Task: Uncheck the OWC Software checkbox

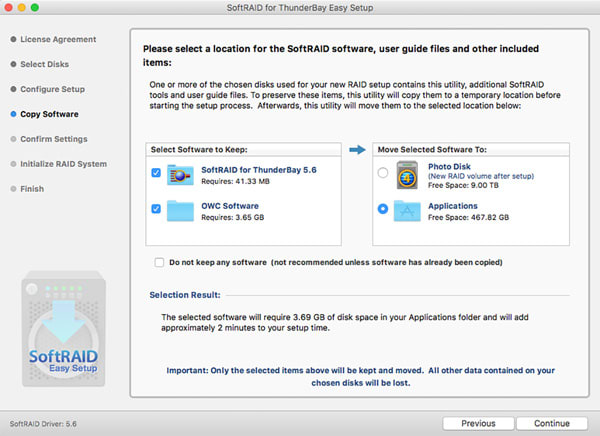Action: point(155,208)
